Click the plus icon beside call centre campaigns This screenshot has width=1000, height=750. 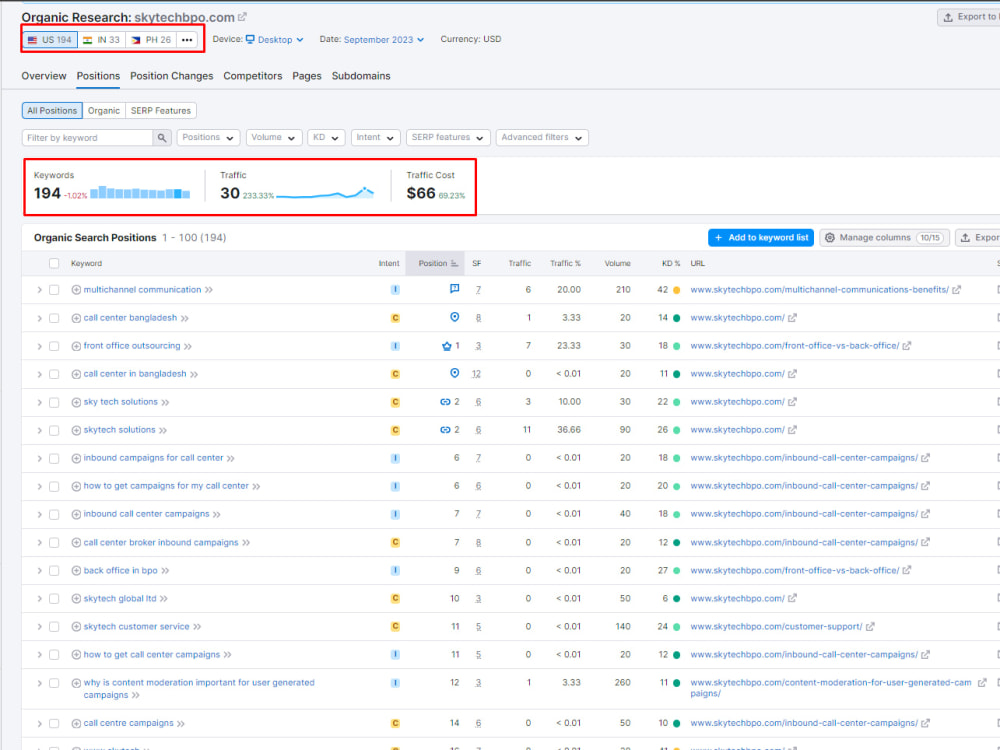(x=76, y=723)
